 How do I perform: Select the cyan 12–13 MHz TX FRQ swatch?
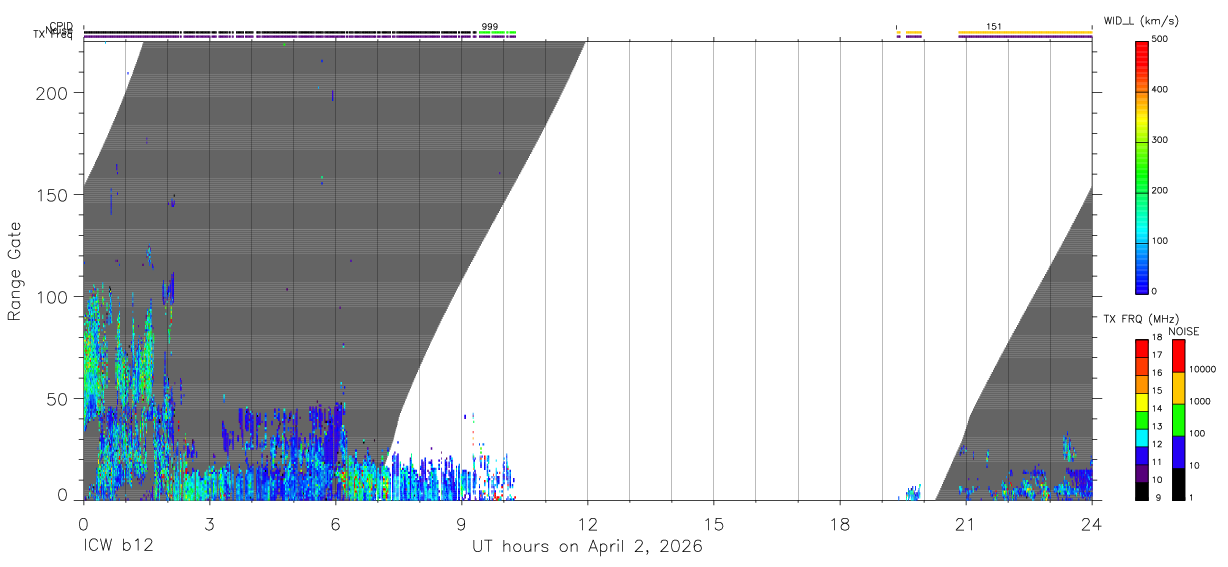tap(1141, 437)
